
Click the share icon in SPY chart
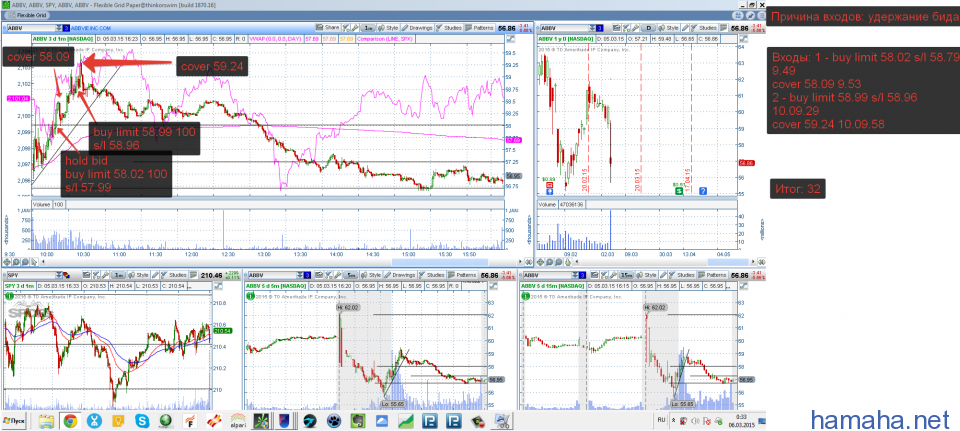click(x=86, y=275)
